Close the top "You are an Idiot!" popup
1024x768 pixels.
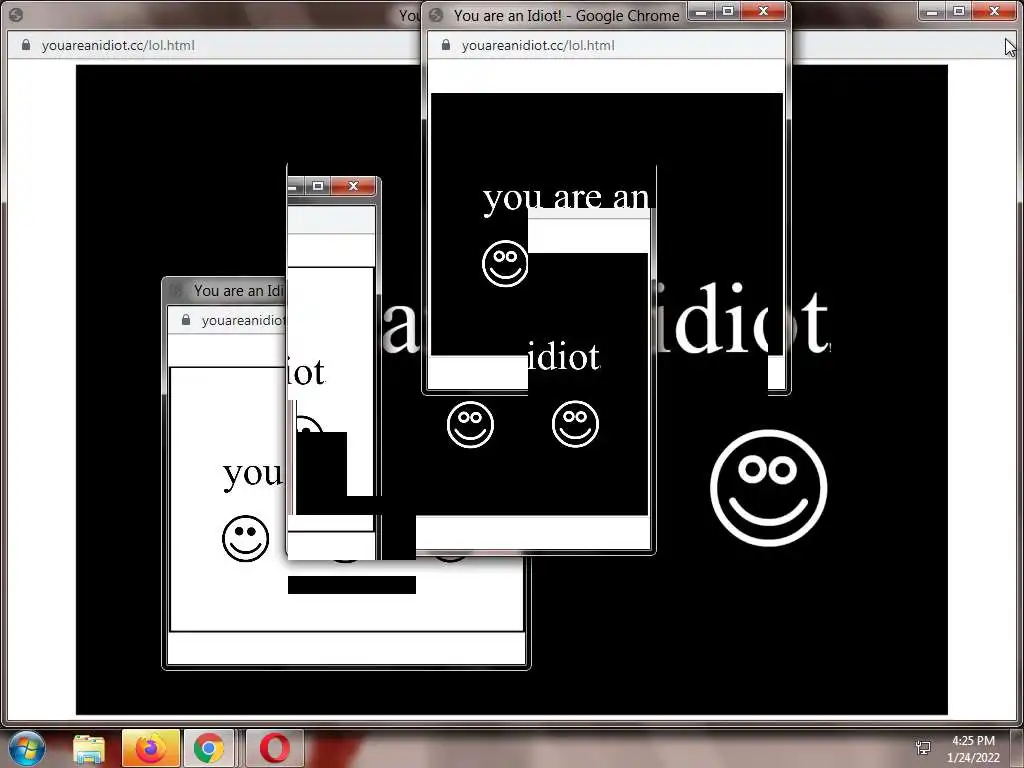pos(763,11)
